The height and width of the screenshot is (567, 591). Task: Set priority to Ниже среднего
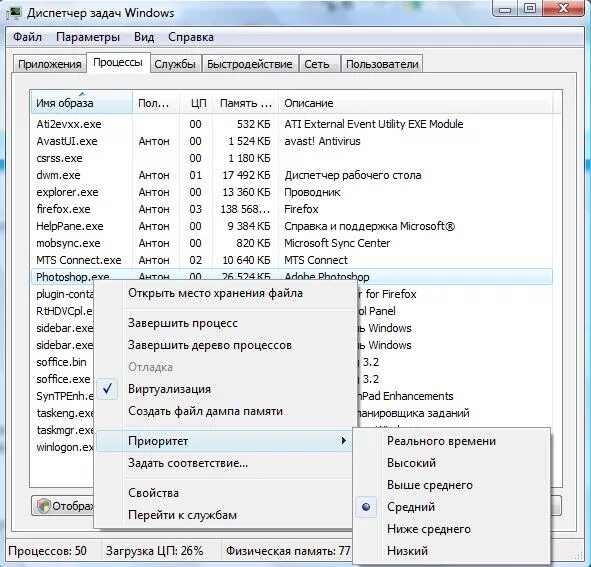pos(429,529)
